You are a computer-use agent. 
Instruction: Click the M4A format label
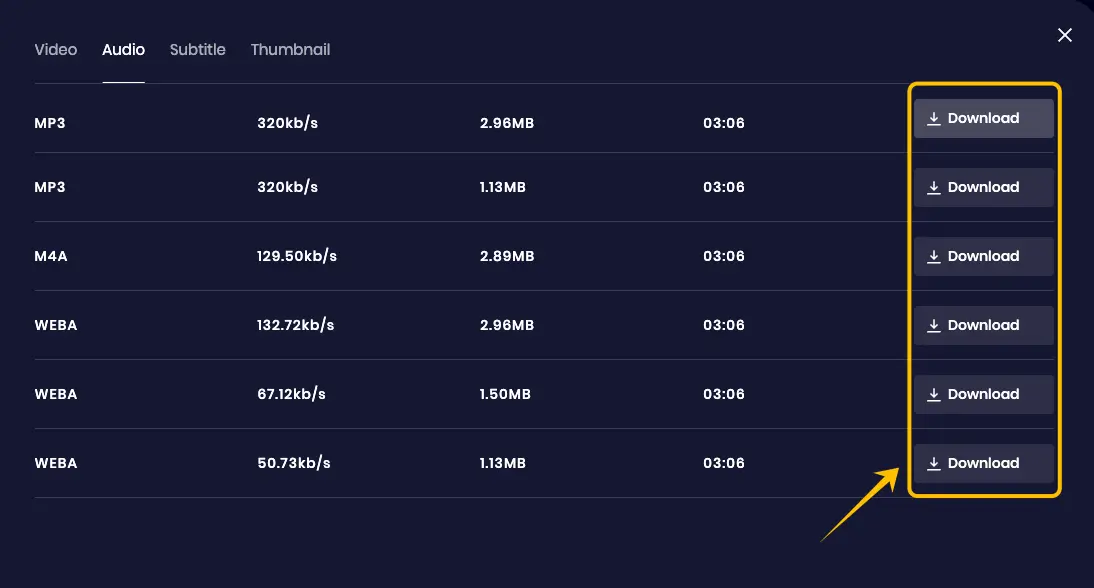pos(50,256)
